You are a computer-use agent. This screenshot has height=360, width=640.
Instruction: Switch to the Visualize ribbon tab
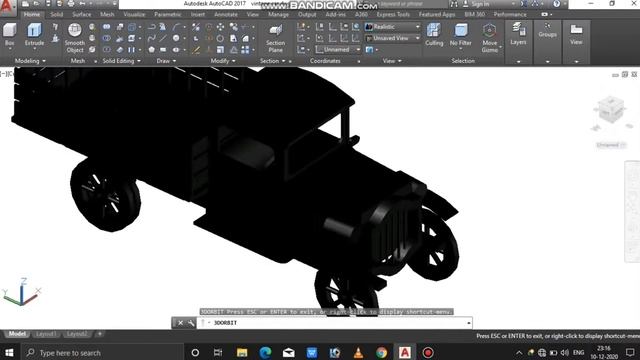pos(134,14)
